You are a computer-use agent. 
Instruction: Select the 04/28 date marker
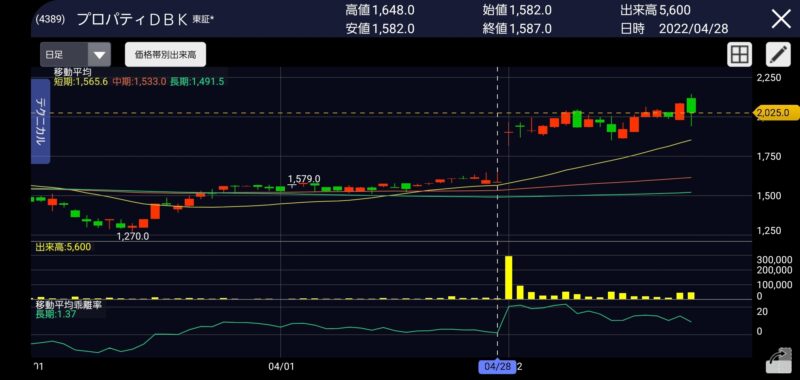point(497,367)
